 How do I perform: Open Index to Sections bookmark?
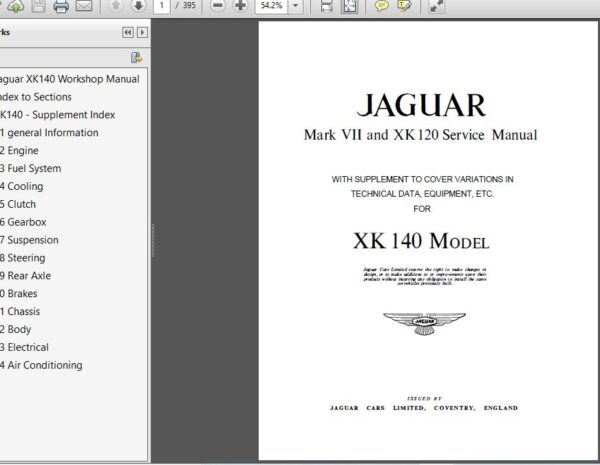(x=36, y=97)
